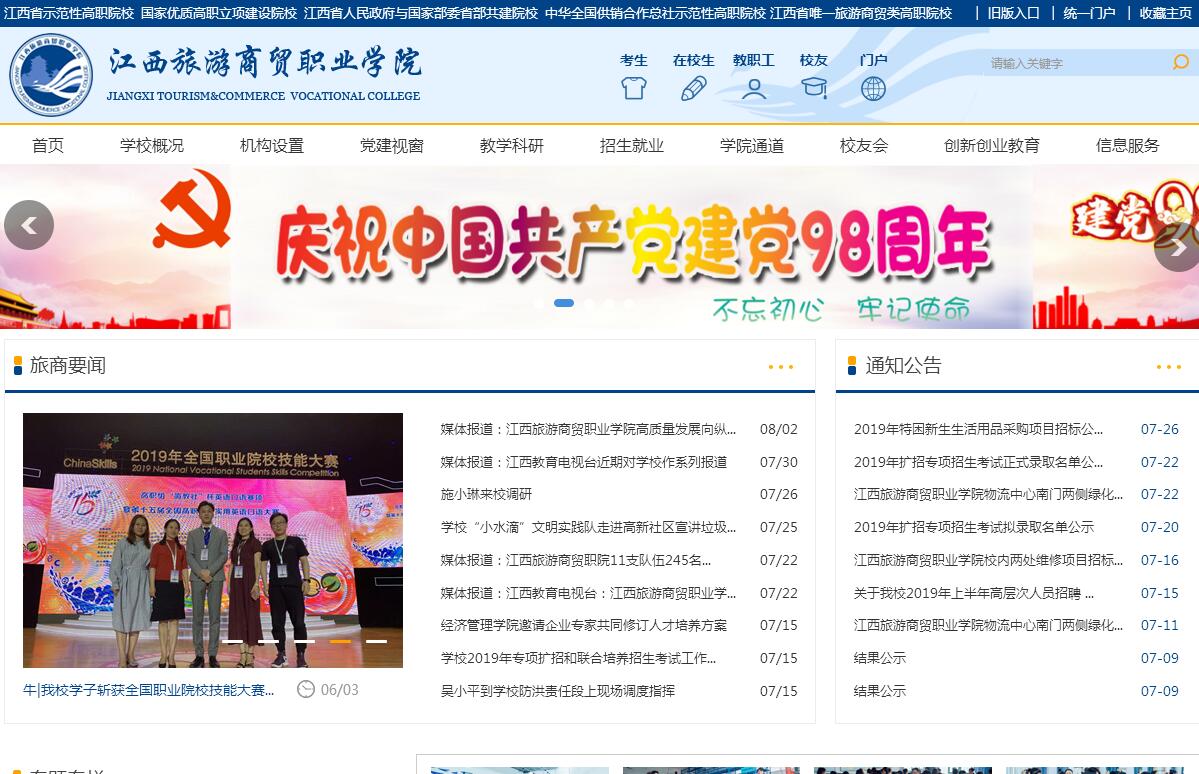The width and height of the screenshot is (1199, 774).
Task: Click the 江西旅游商贸职业学院 calligraphy title
Action: point(265,63)
